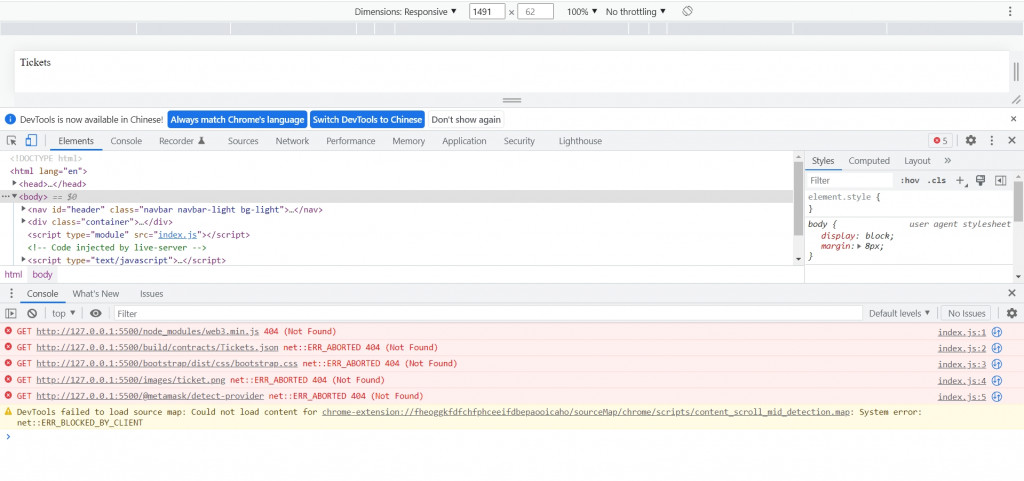The image size is (1024, 481).
Task: Toggle the .cls element classes button
Action: (x=936, y=181)
